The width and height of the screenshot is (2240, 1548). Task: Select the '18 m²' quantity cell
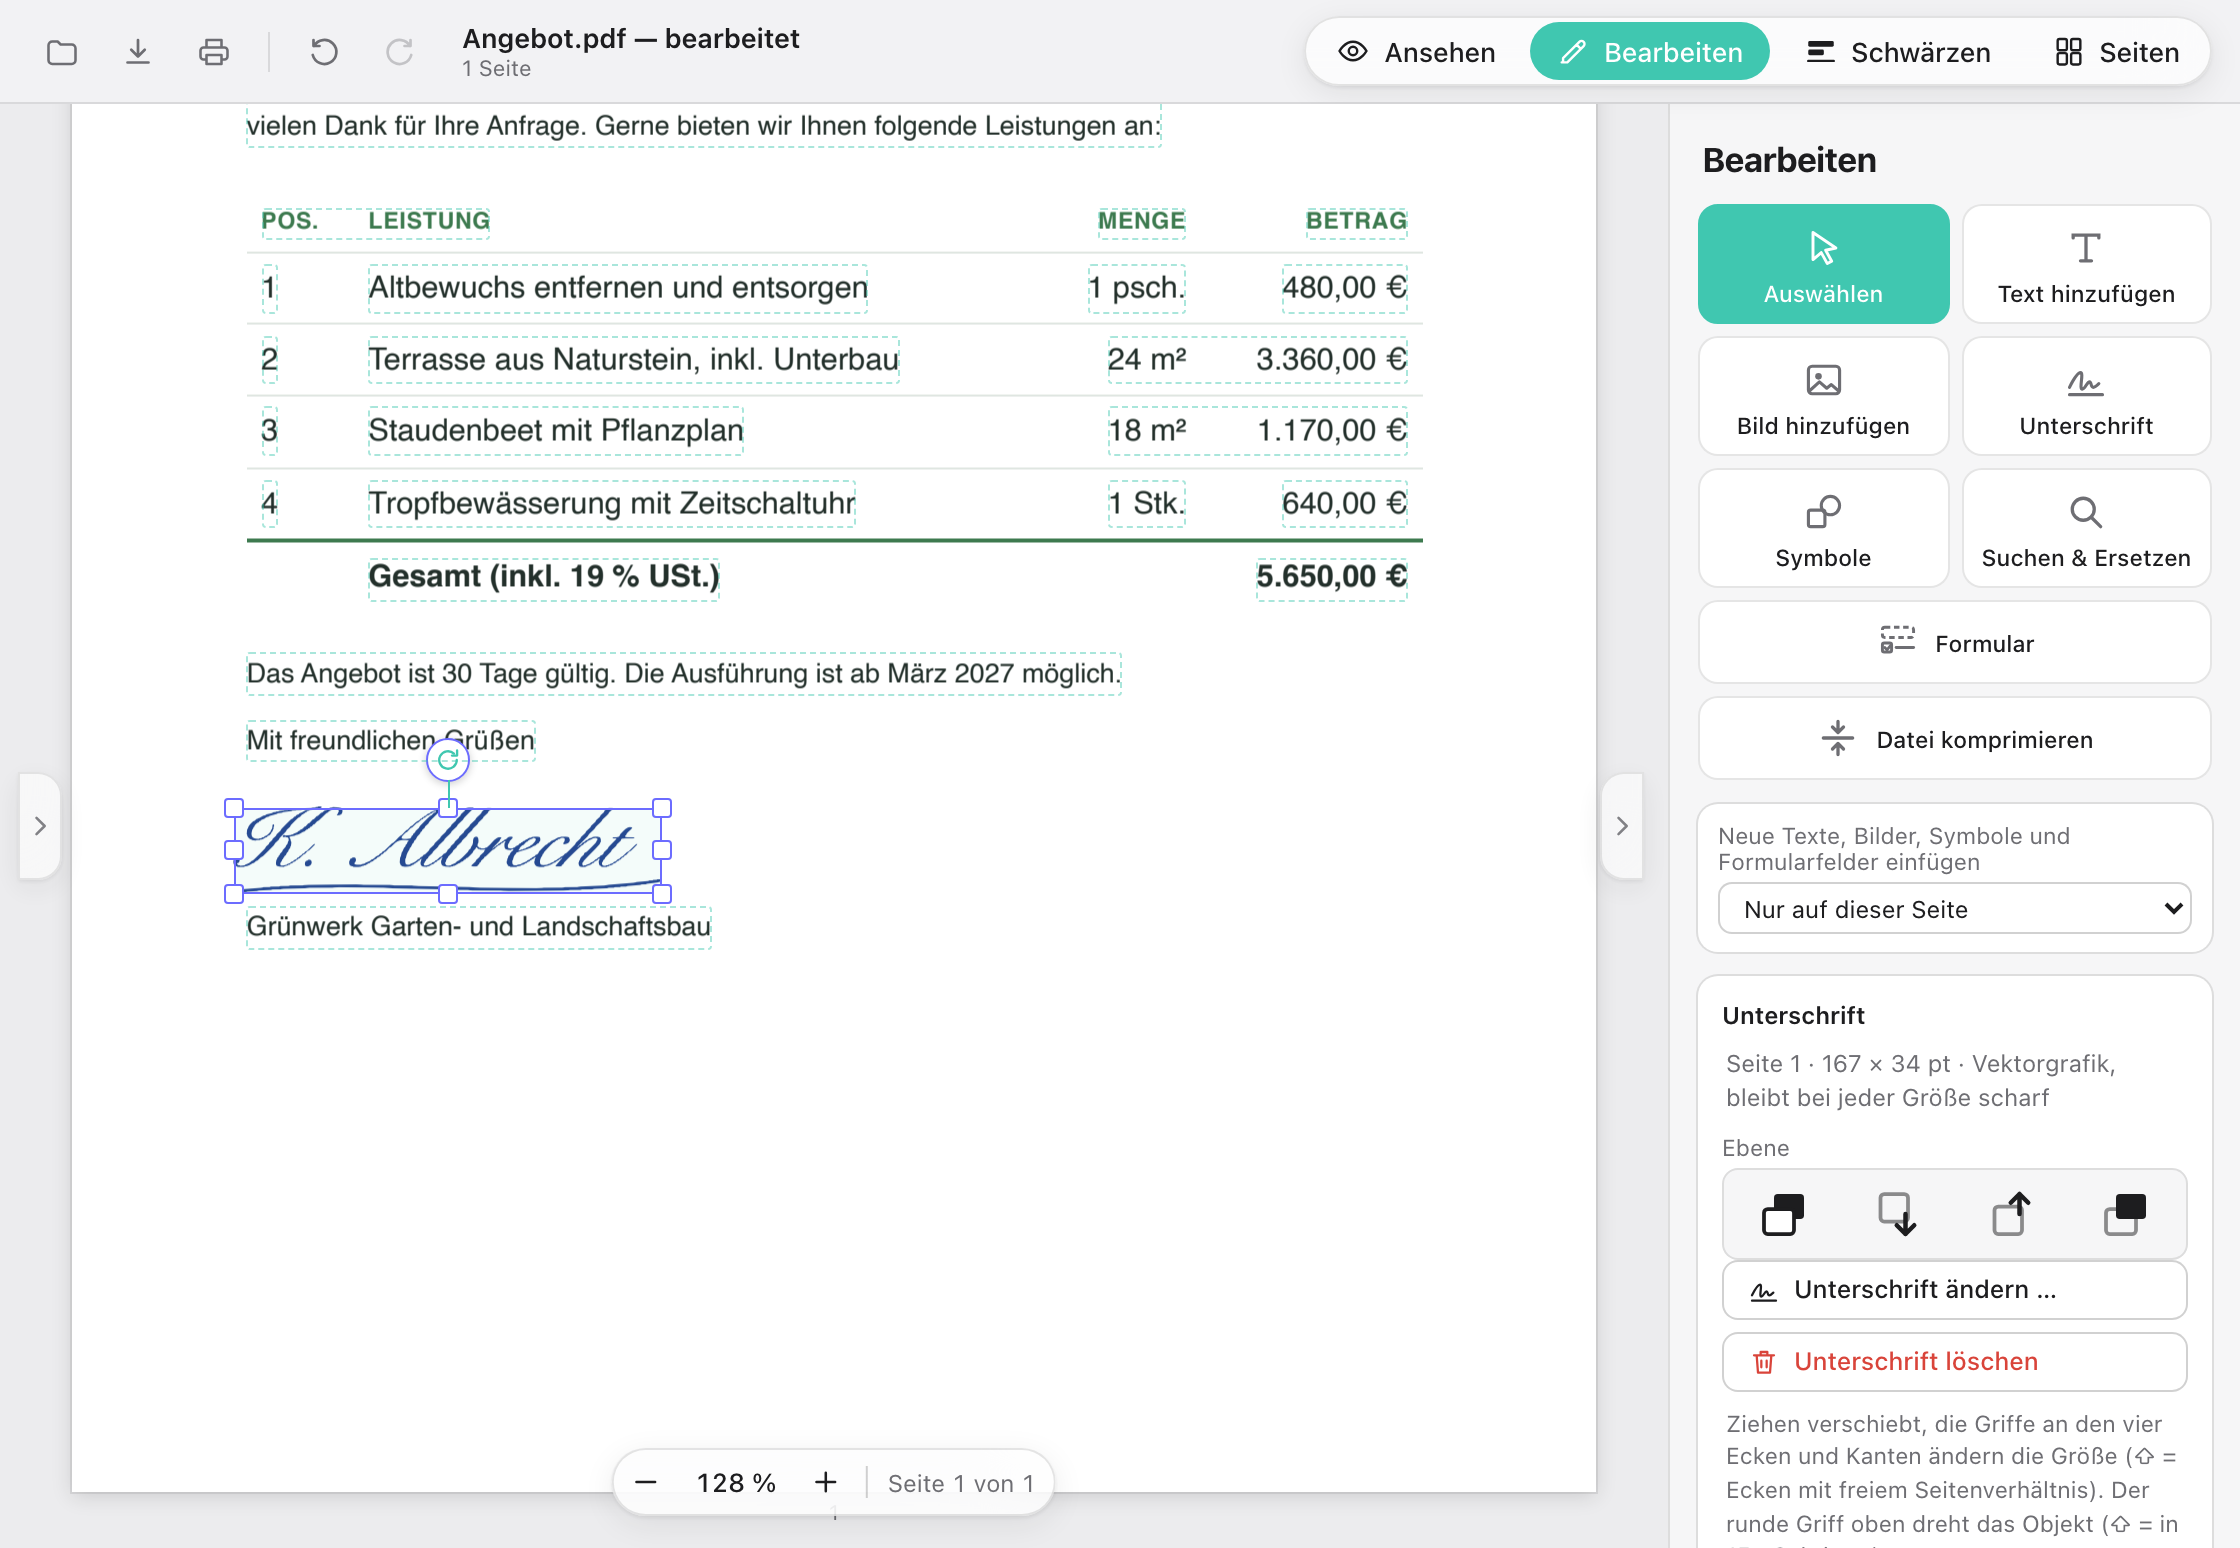point(1147,431)
